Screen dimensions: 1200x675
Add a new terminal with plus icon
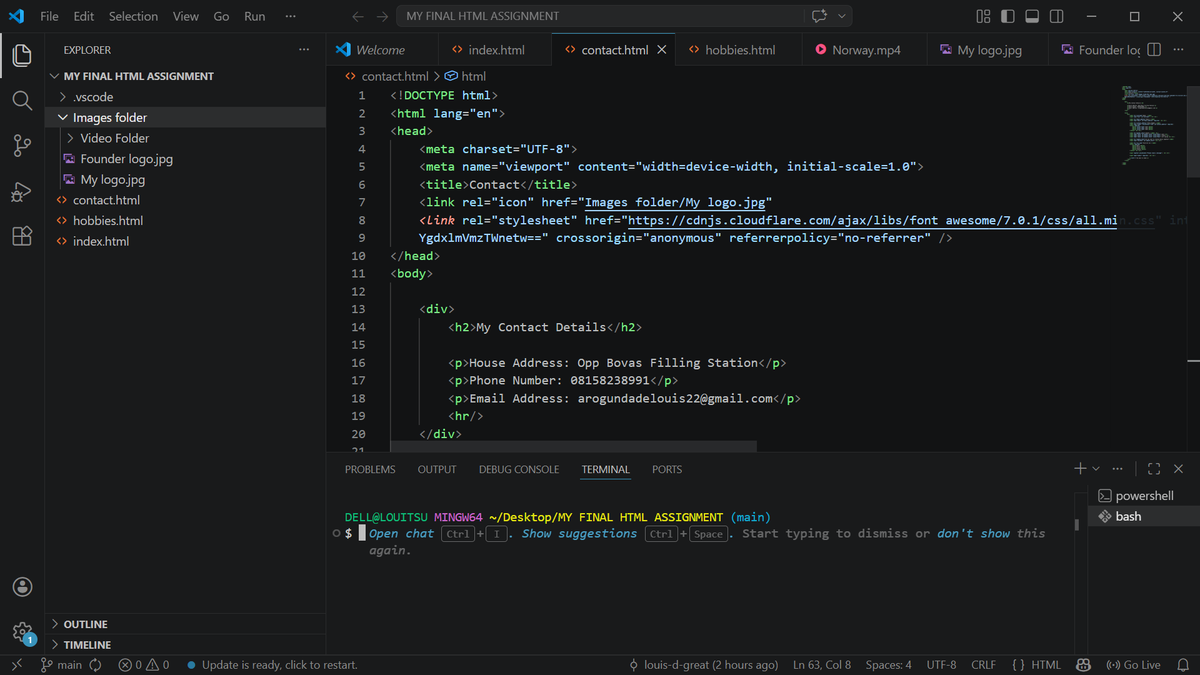pyautogui.click(x=1080, y=469)
